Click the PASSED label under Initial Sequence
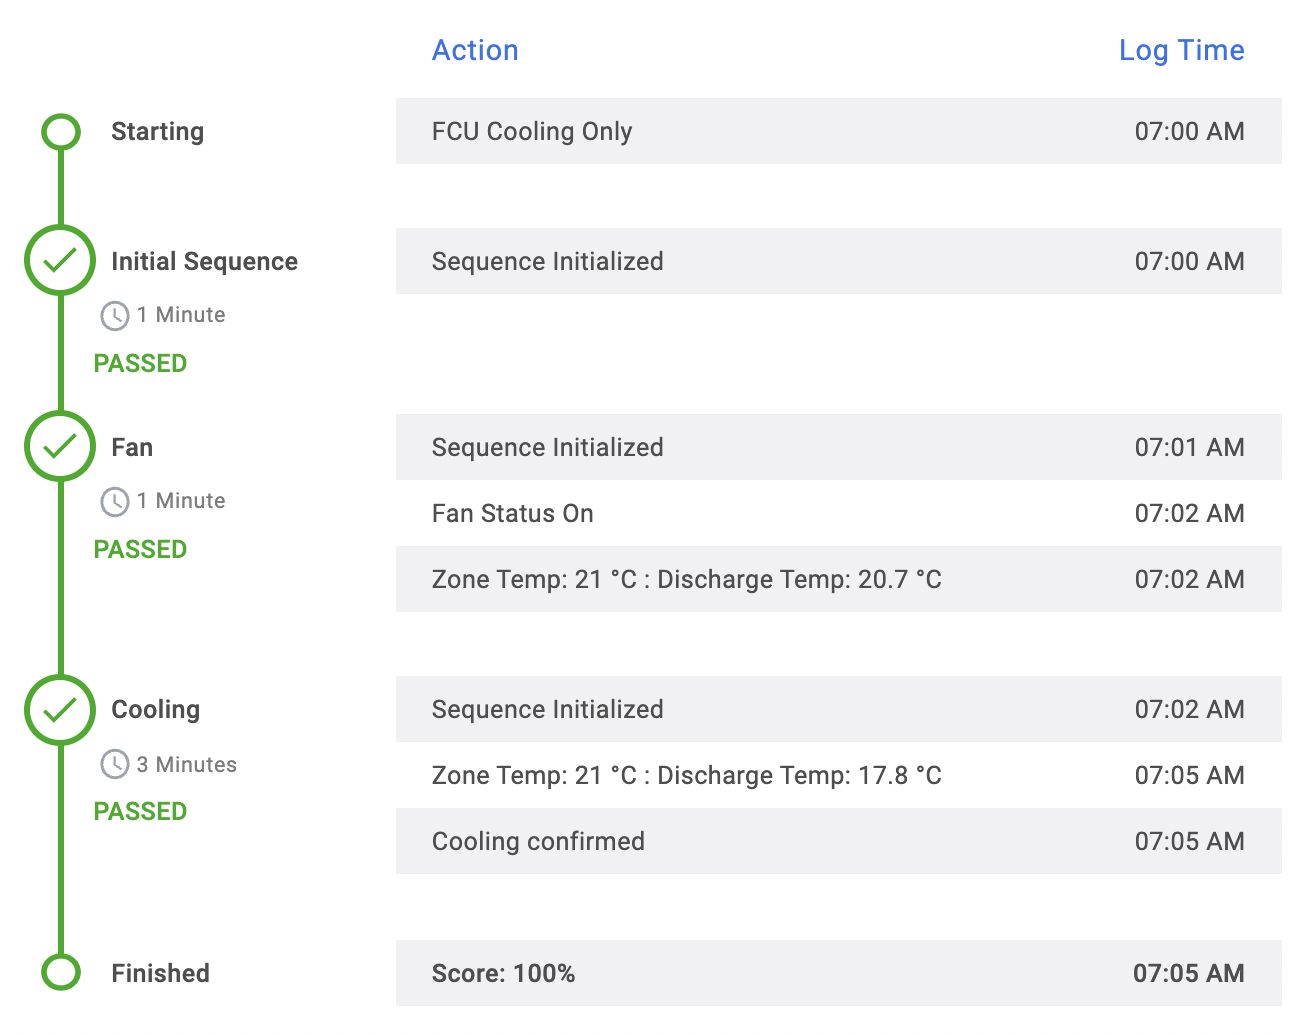The image size is (1302, 1034). [140, 363]
